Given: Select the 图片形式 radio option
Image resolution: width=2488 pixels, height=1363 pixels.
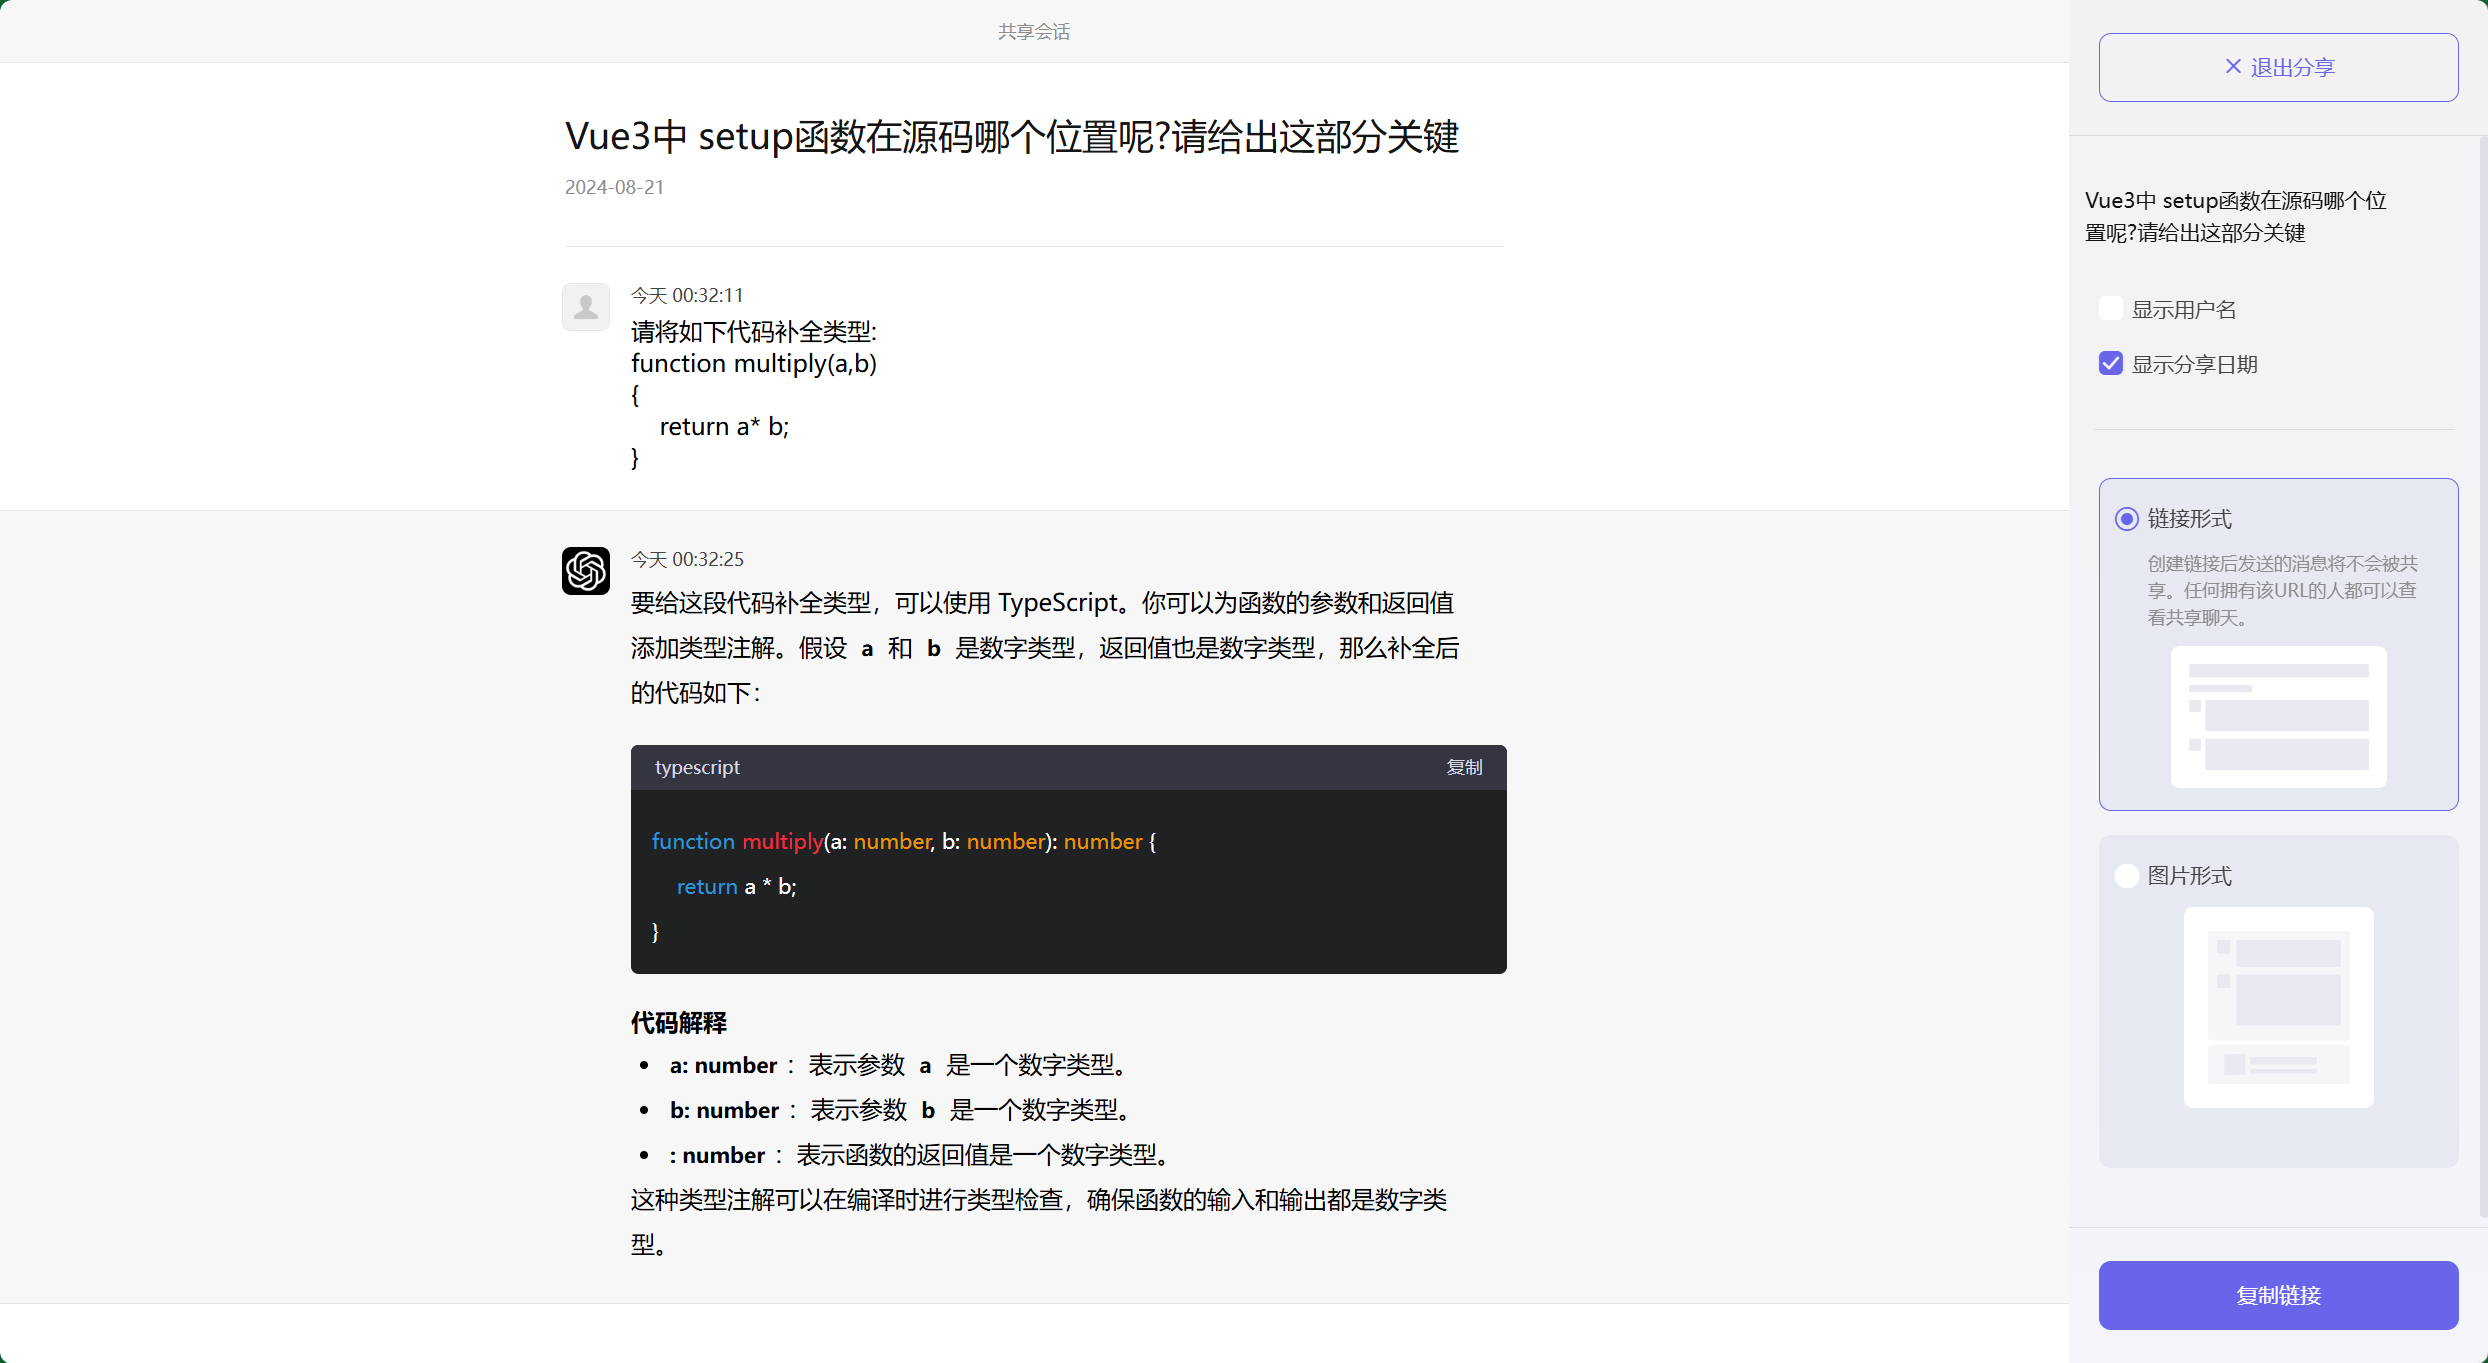Looking at the screenshot, I should pyautogui.click(x=2126, y=875).
